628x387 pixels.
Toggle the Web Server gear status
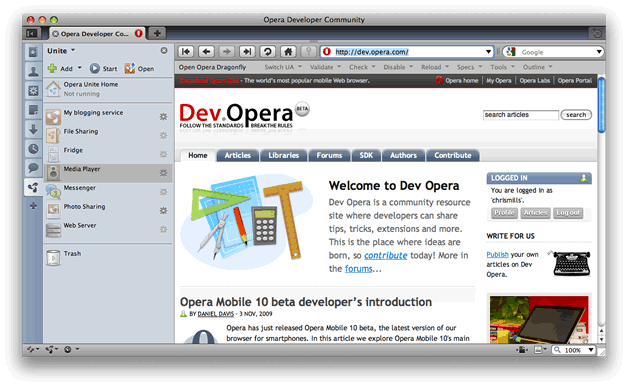click(x=163, y=230)
